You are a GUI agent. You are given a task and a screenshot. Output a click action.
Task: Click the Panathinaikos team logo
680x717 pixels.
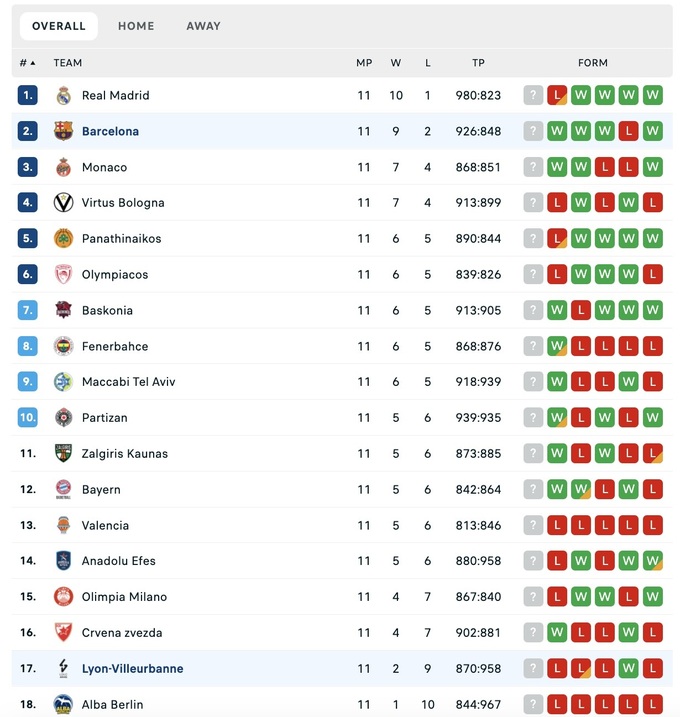(x=63, y=239)
